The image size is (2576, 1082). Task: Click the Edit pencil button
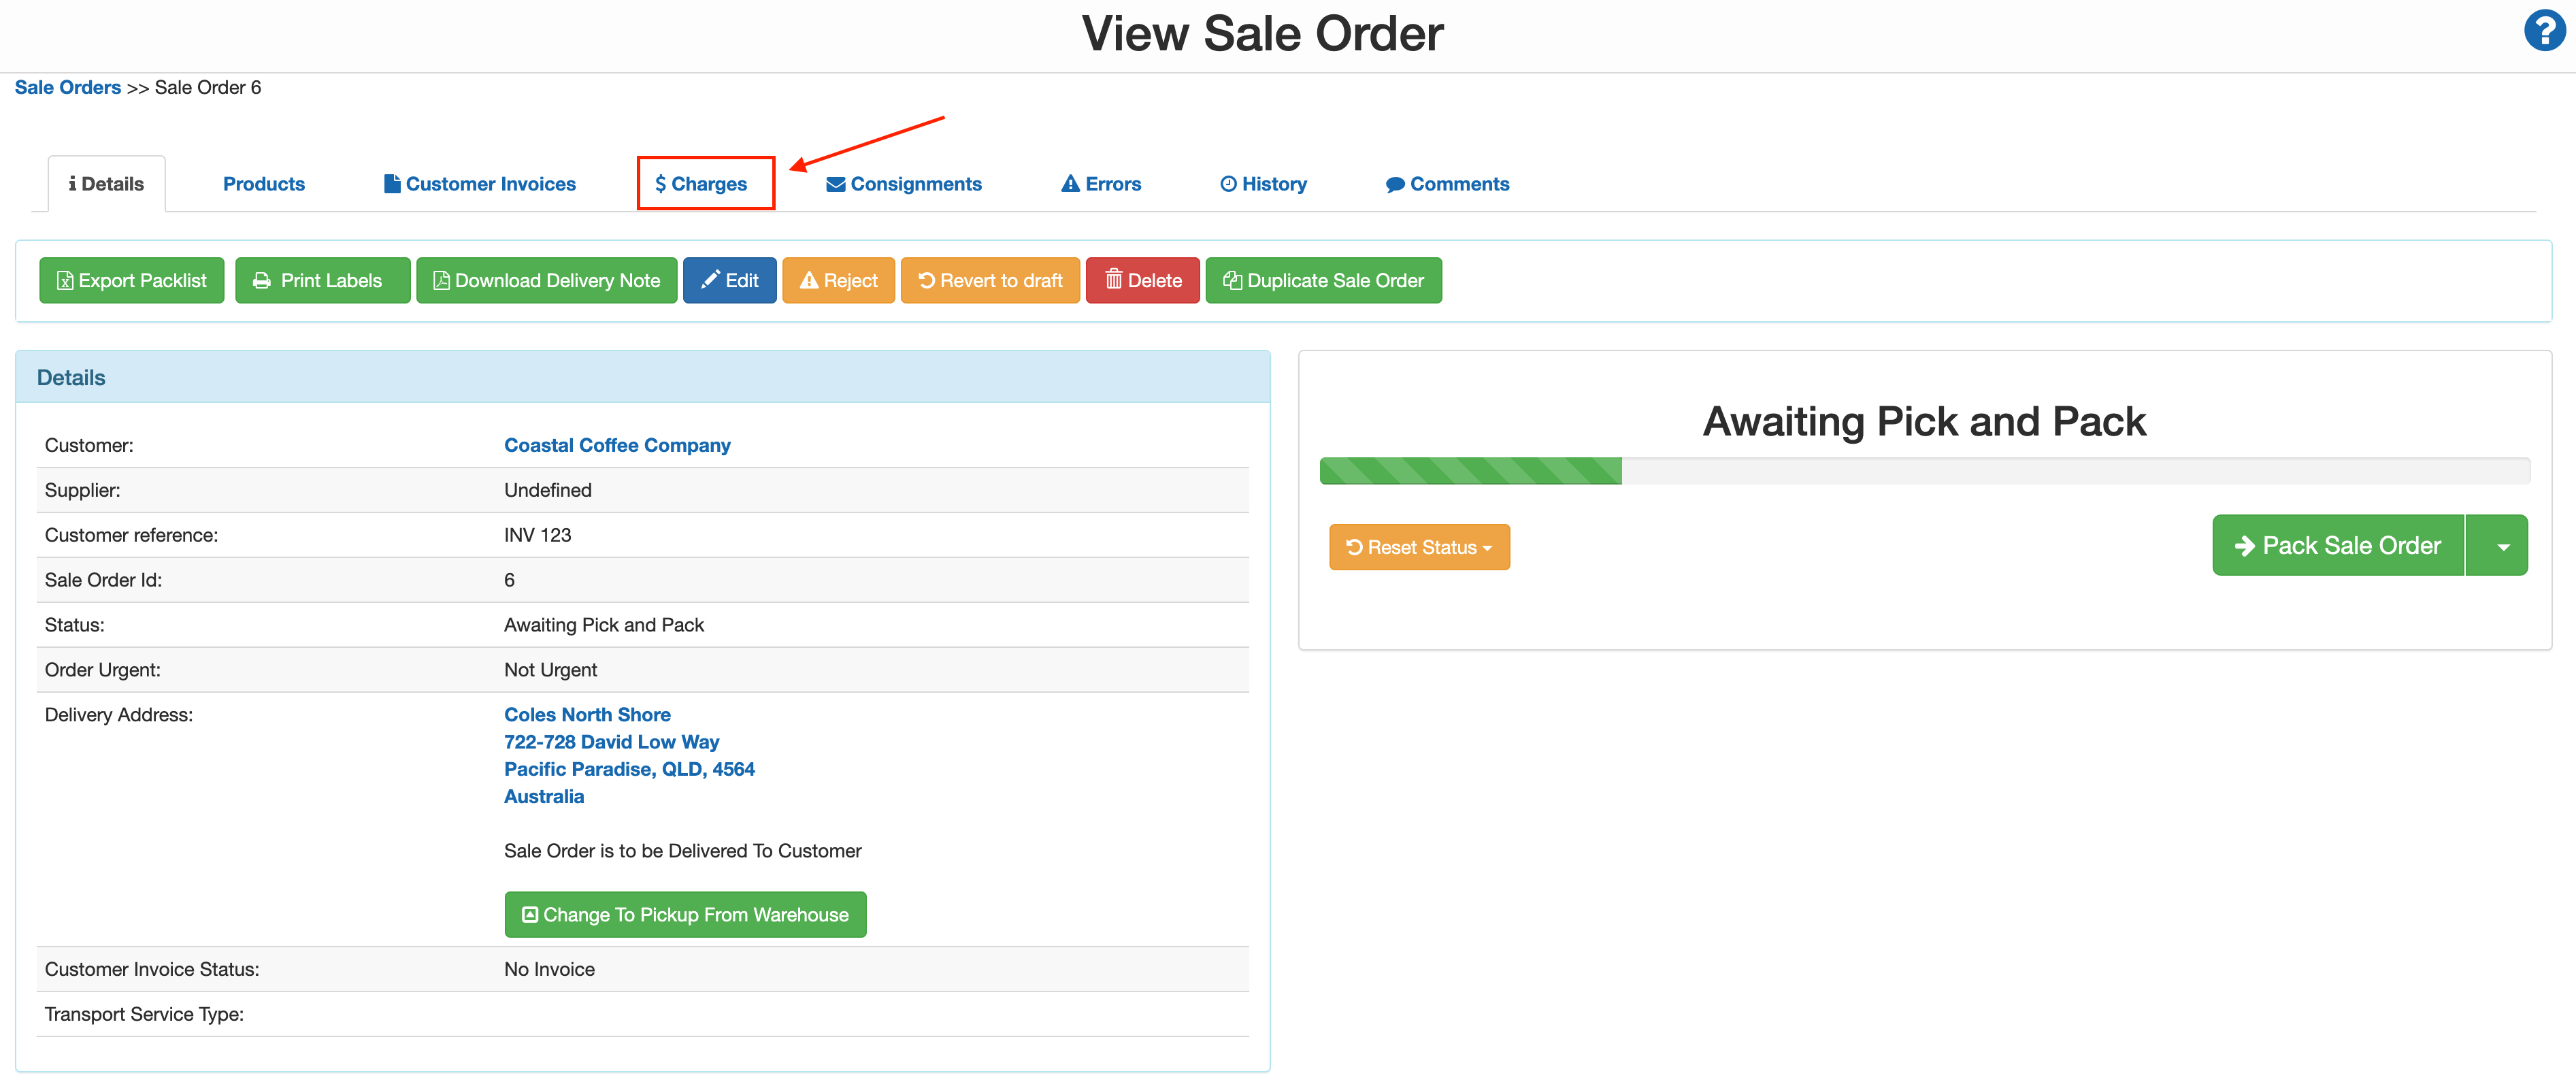pyautogui.click(x=729, y=280)
